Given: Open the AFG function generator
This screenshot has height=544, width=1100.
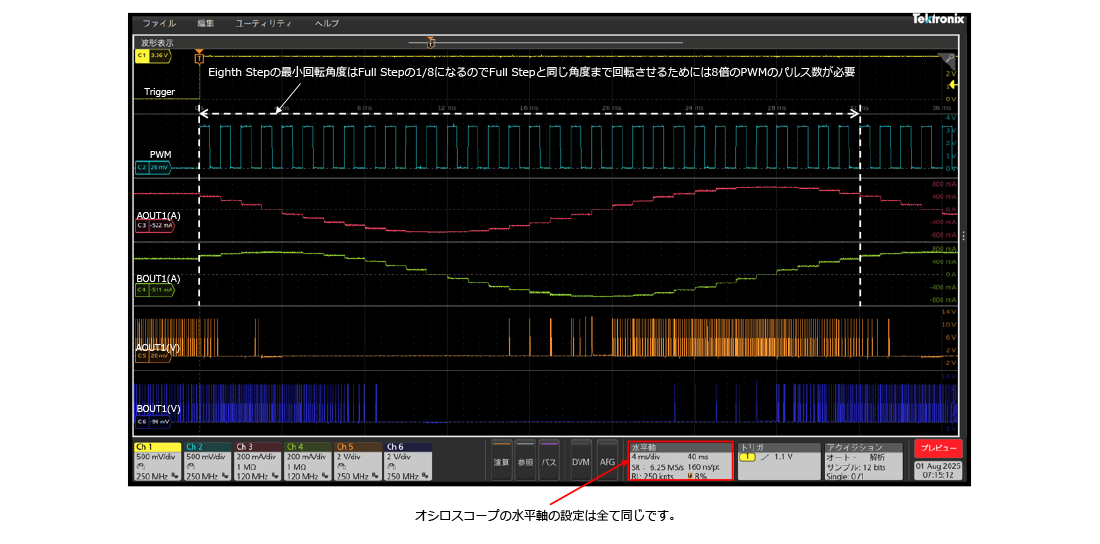Looking at the screenshot, I should [x=607, y=461].
